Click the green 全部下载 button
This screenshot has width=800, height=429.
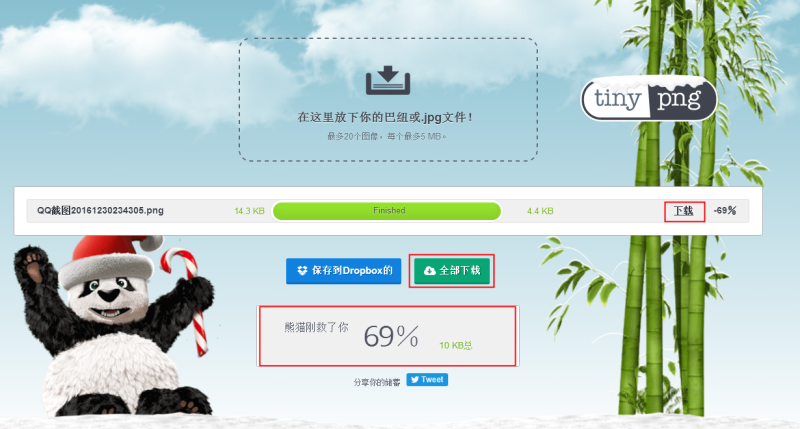pyautogui.click(x=452, y=271)
